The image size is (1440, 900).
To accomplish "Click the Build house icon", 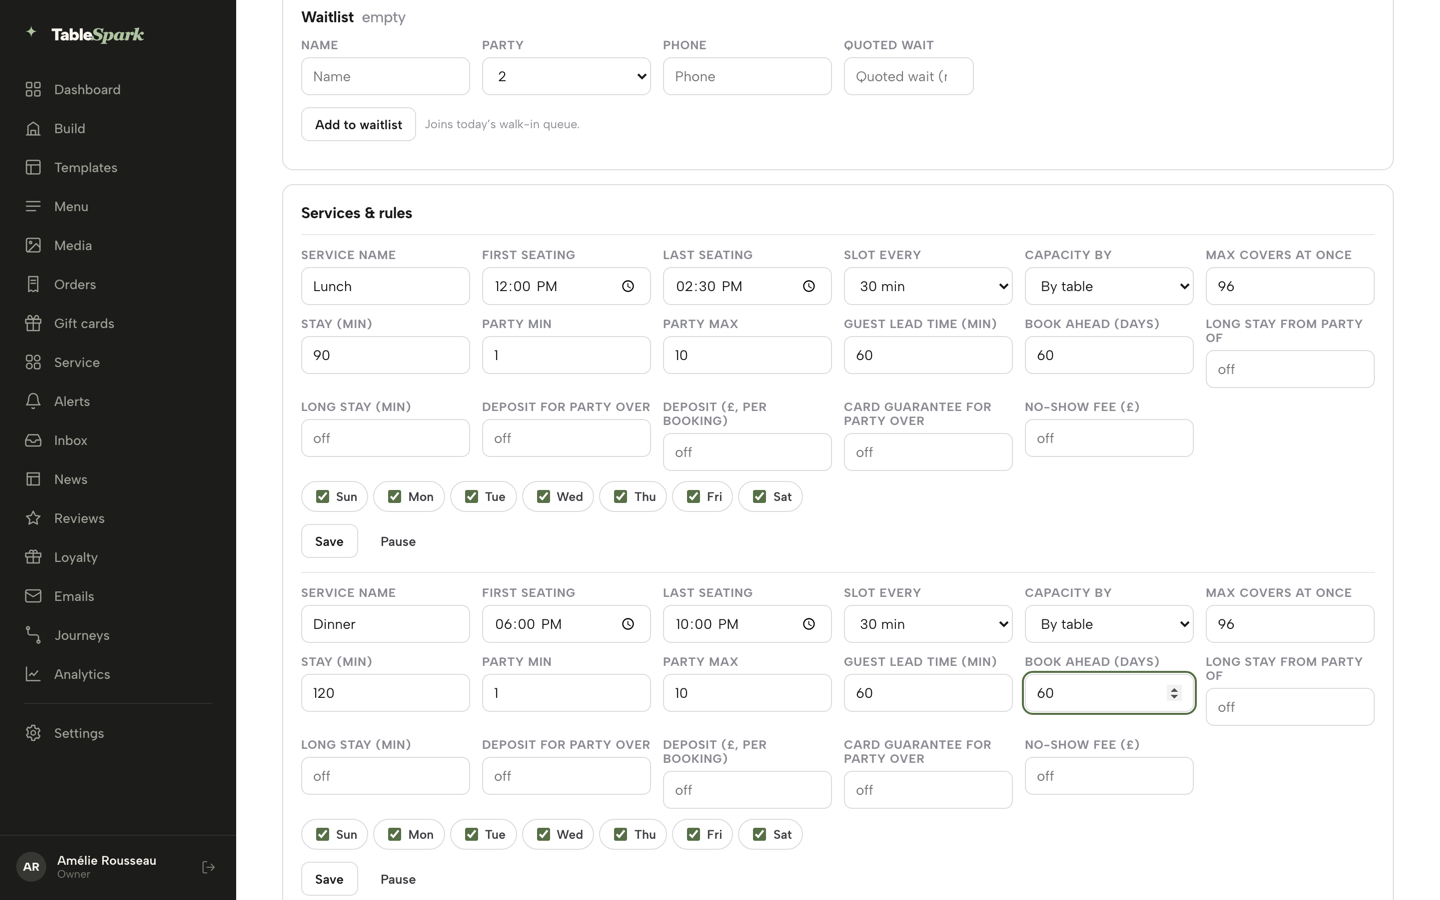I will (x=33, y=128).
